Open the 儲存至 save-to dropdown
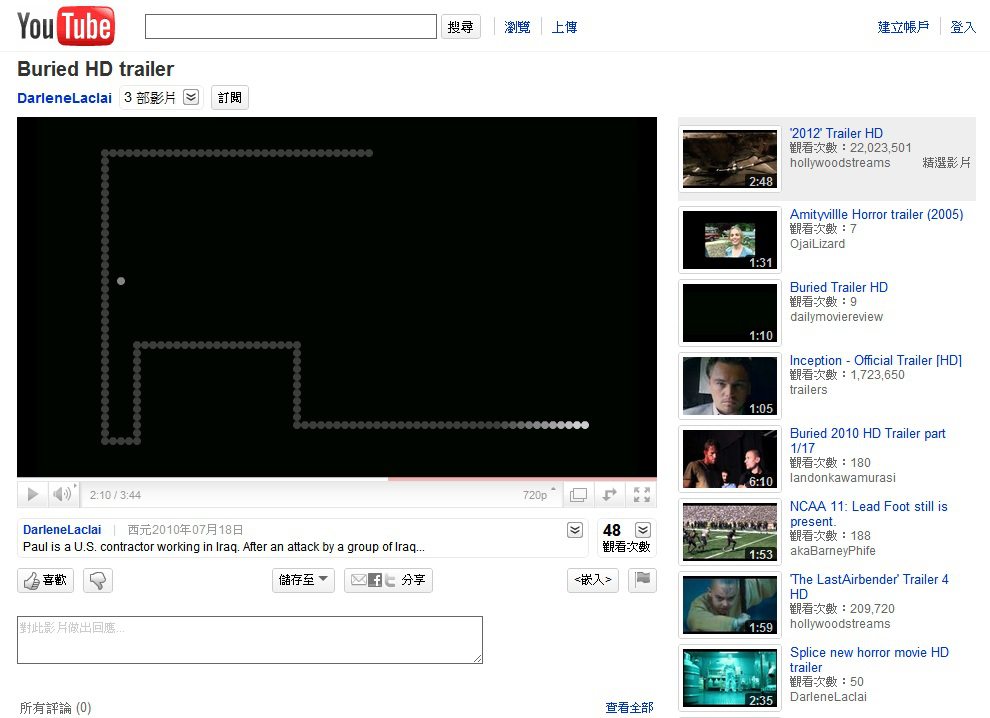990x718 pixels. tap(303, 580)
